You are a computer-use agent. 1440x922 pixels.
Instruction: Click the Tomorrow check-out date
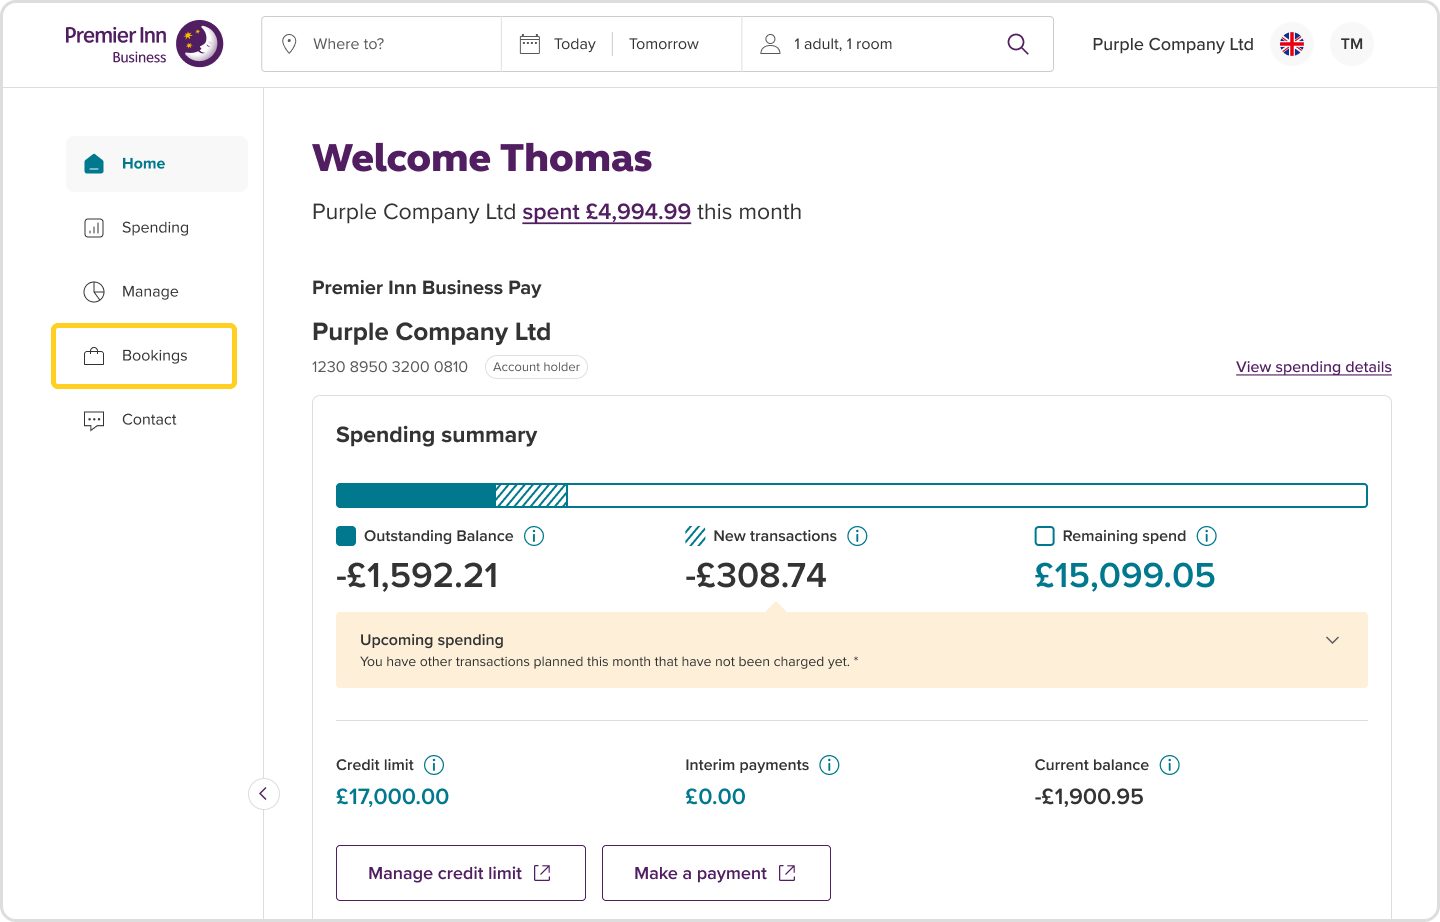tap(664, 44)
